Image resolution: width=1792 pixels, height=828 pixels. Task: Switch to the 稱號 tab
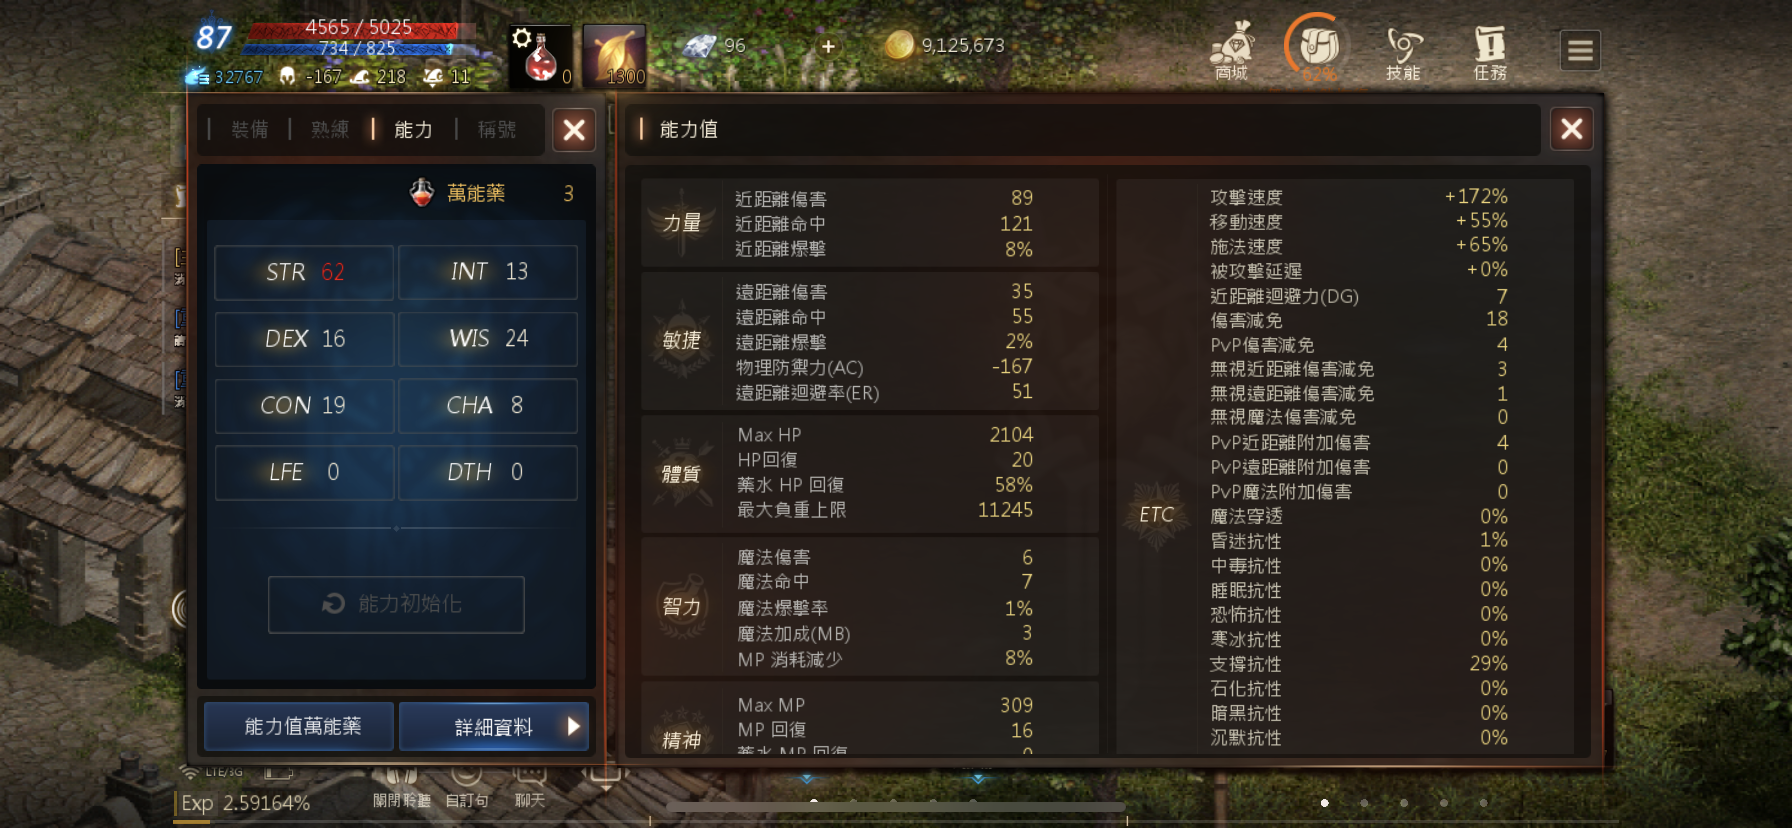(497, 129)
